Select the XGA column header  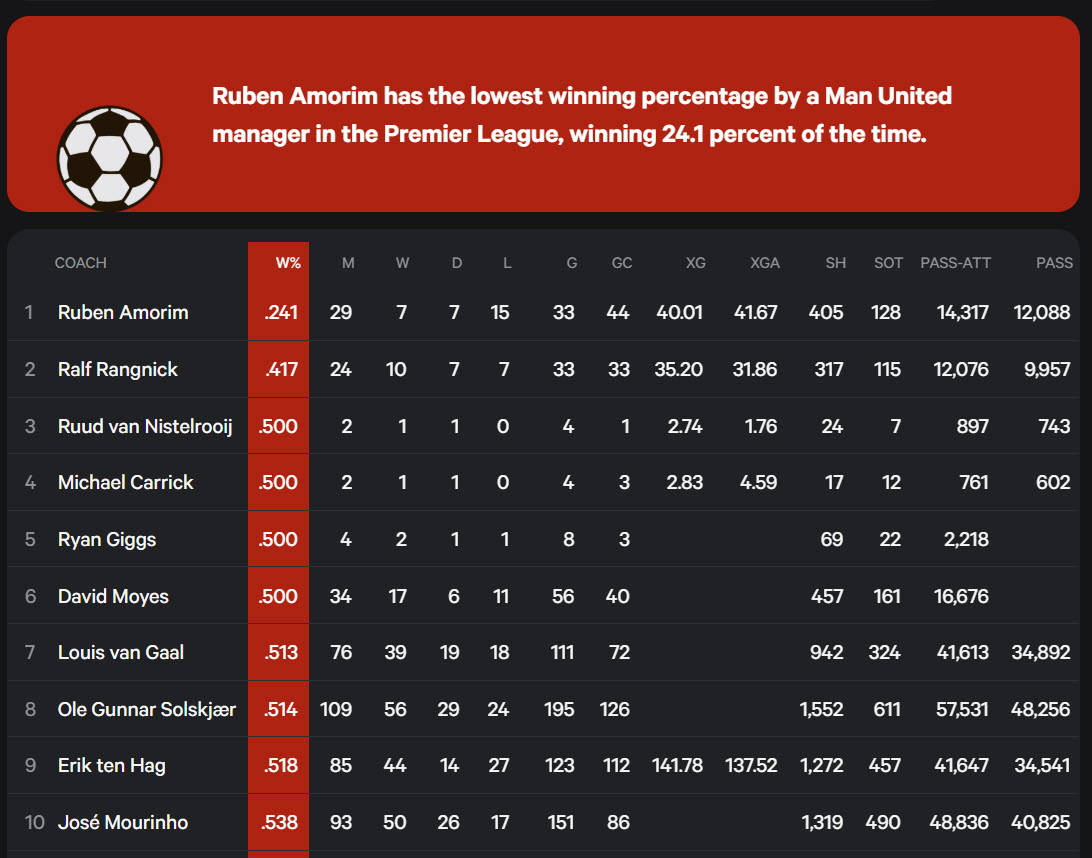click(765, 263)
